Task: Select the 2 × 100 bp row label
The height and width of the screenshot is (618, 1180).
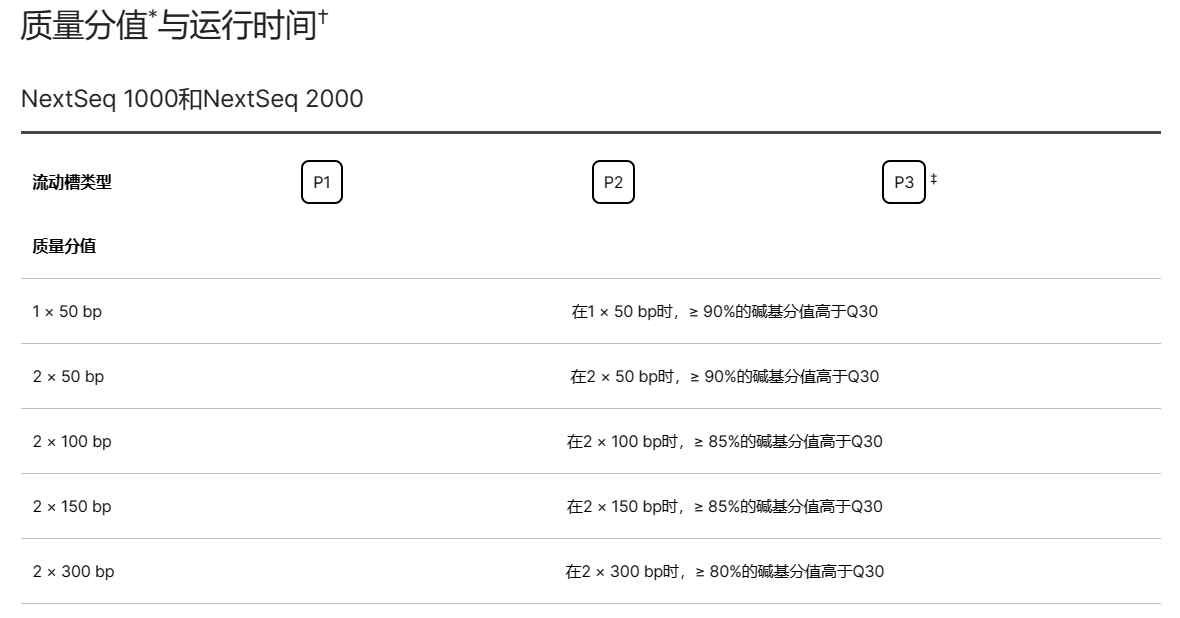Action: 72,441
